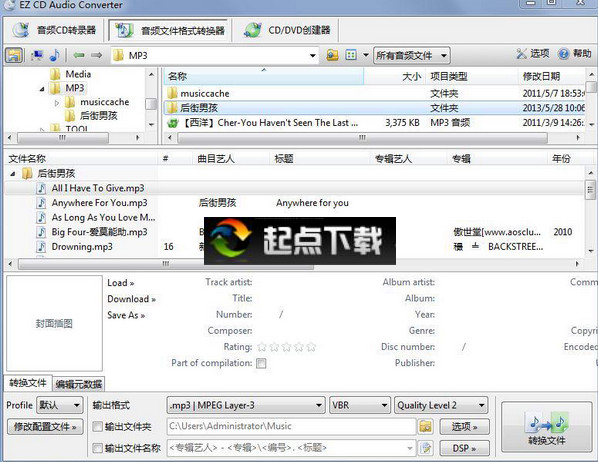598x462 pixels.
Task: Open the Profile 默认 dropdown
Action: pyautogui.click(x=59, y=405)
